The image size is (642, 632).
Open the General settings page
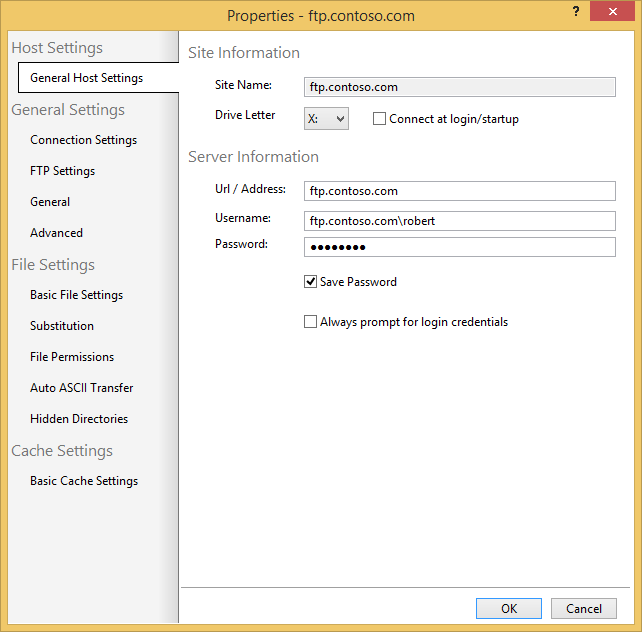pos(50,202)
